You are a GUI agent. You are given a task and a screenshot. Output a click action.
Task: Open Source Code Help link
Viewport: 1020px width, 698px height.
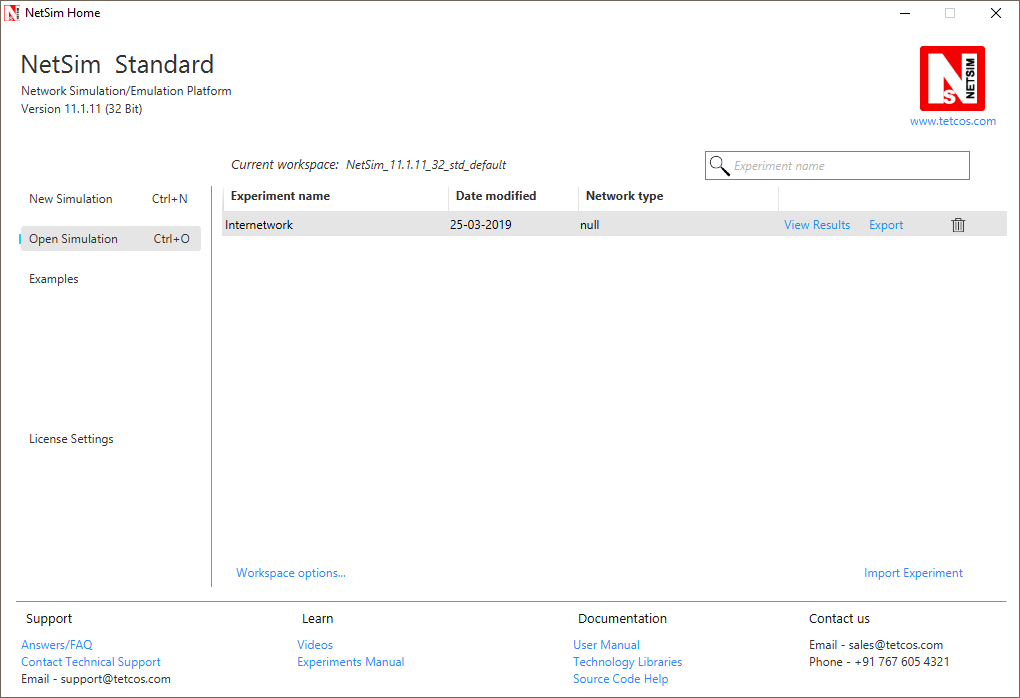pyautogui.click(x=620, y=678)
